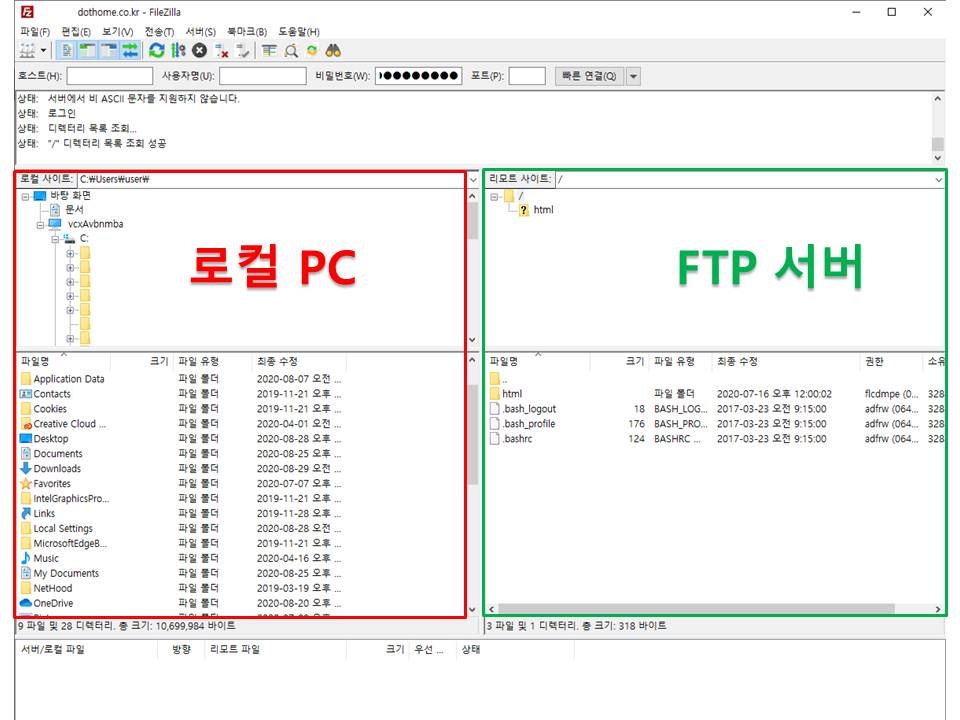Select the .bash_logout remote file

(x=529, y=409)
